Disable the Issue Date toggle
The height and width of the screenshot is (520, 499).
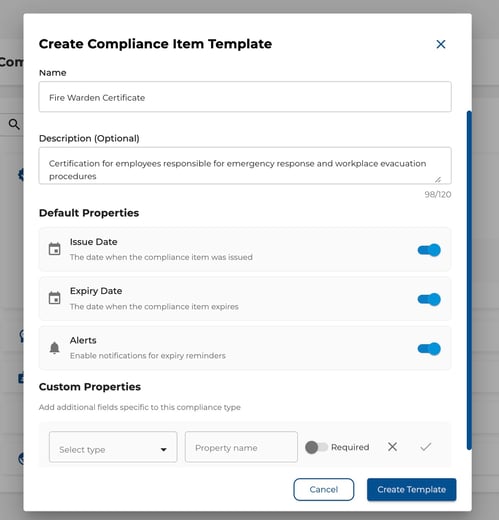[x=429, y=250]
